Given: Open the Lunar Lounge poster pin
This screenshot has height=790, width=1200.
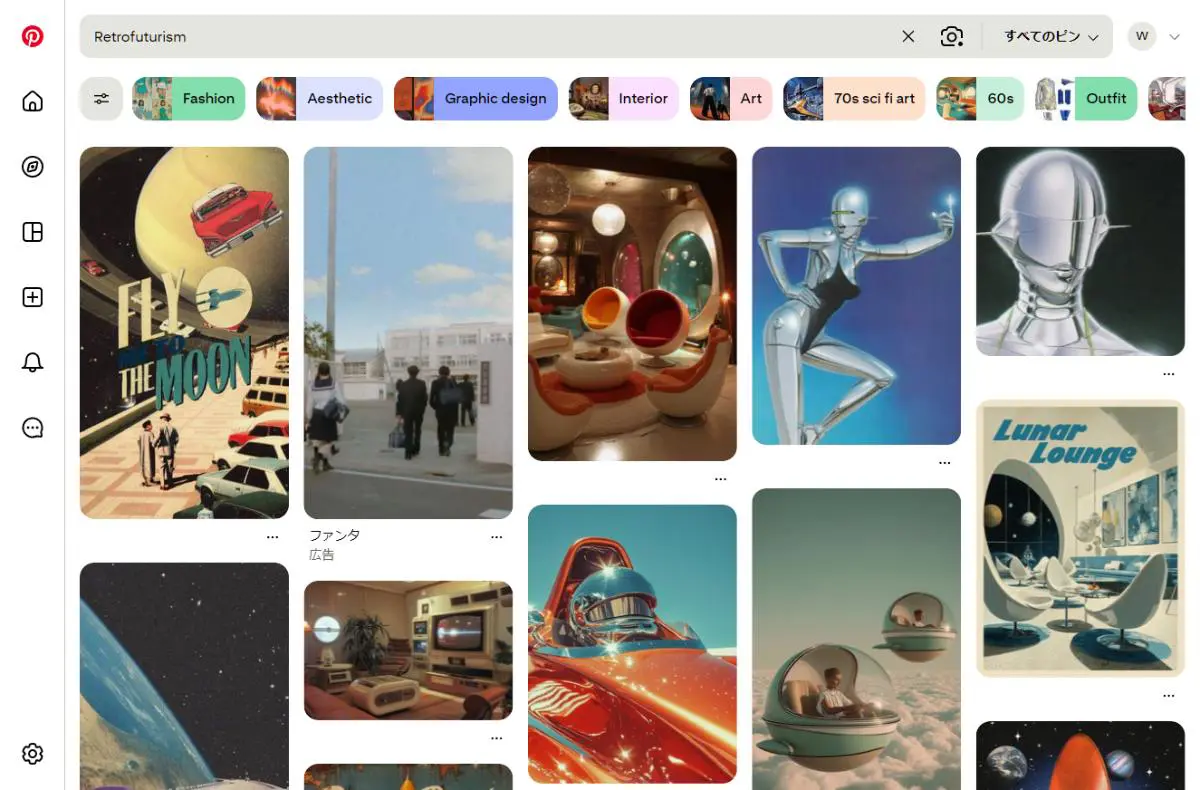Looking at the screenshot, I should coord(1080,538).
